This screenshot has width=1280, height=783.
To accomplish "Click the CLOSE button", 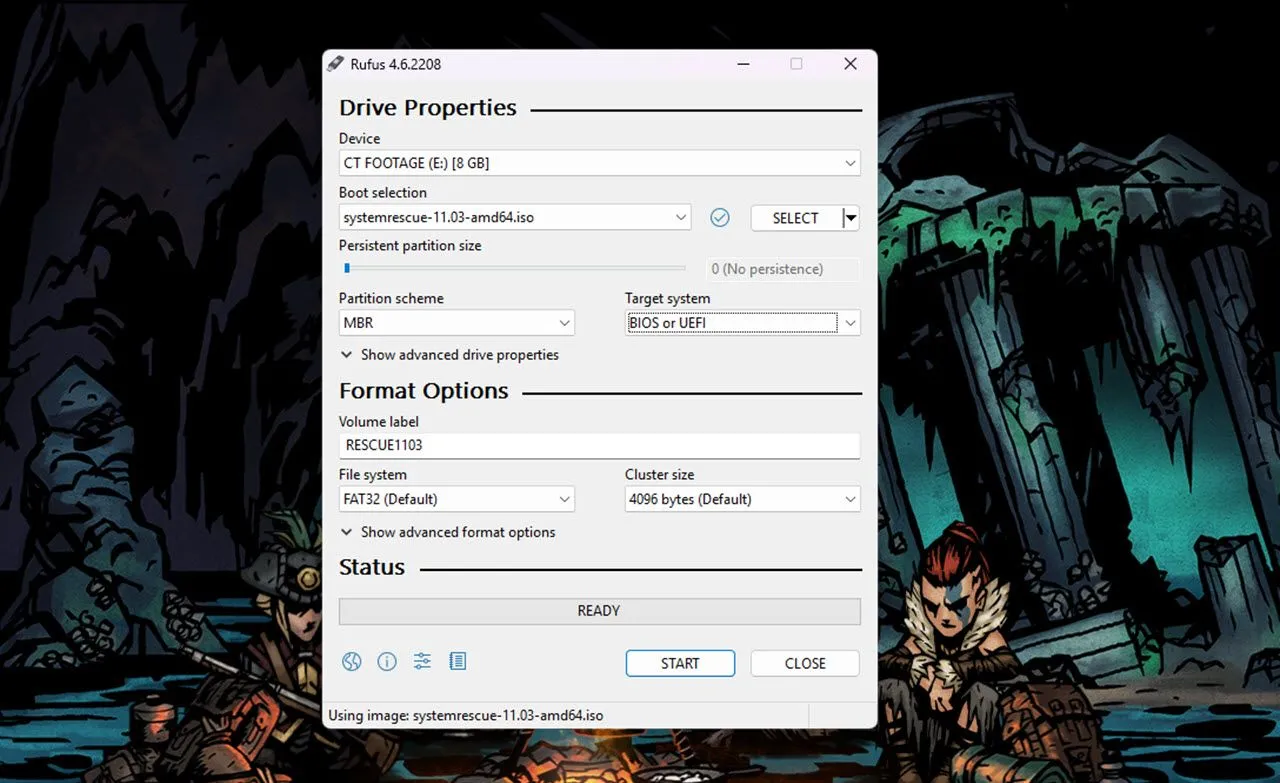I will pyautogui.click(x=805, y=663).
